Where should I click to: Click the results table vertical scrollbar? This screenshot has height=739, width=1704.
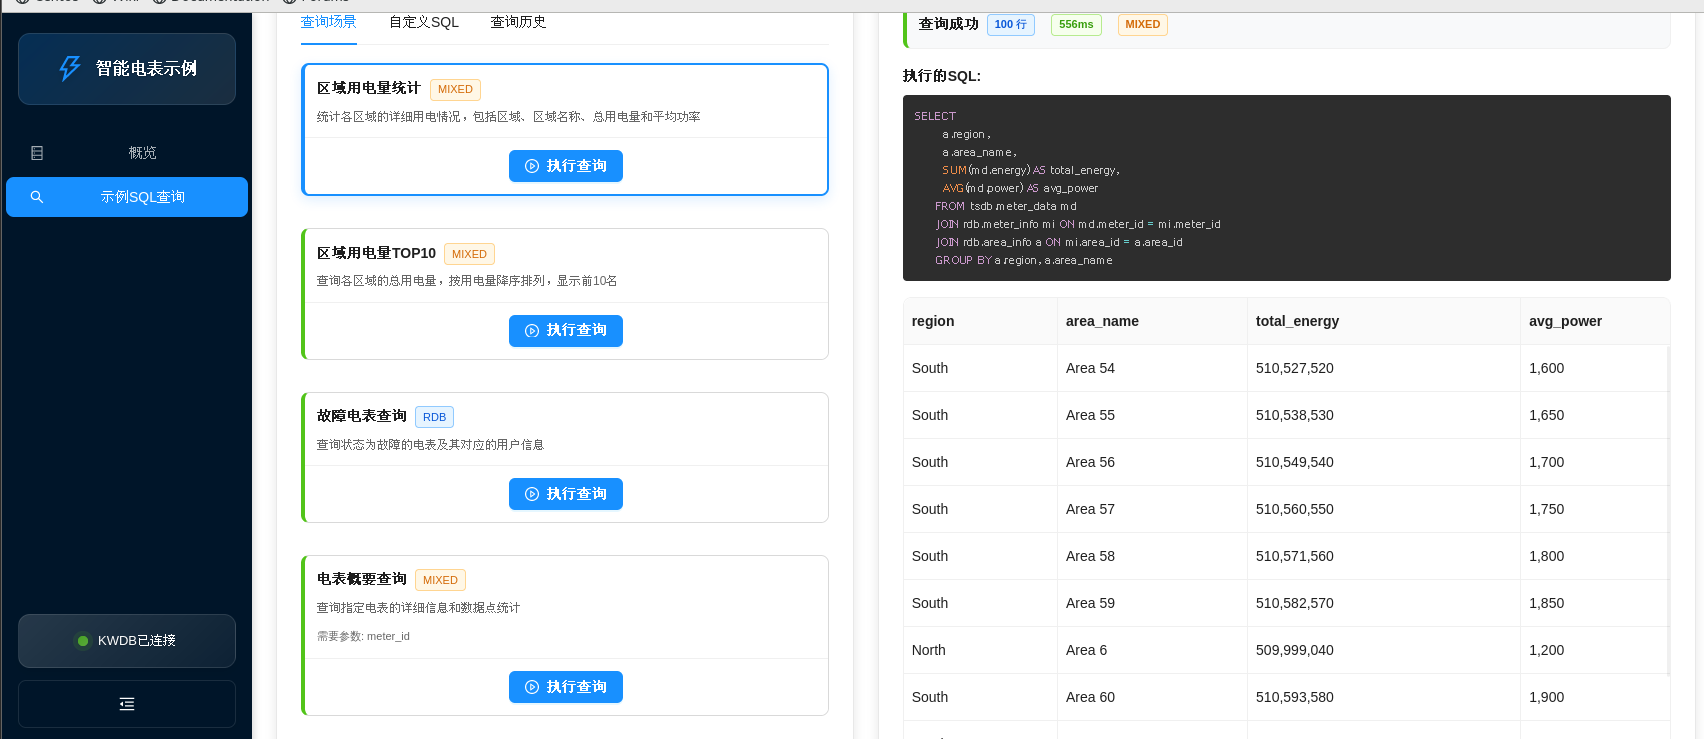coord(1668,510)
